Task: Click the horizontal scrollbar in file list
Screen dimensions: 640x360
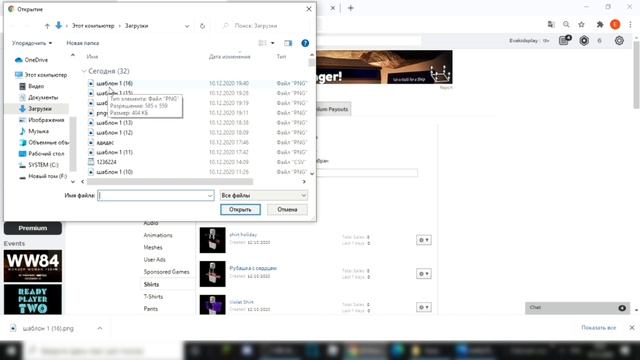Action: [170, 182]
